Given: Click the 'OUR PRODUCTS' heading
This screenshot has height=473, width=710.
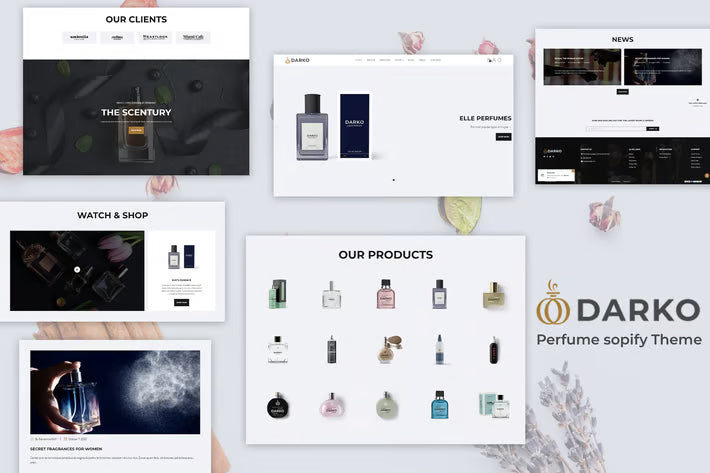Looking at the screenshot, I should pyautogui.click(x=386, y=255).
